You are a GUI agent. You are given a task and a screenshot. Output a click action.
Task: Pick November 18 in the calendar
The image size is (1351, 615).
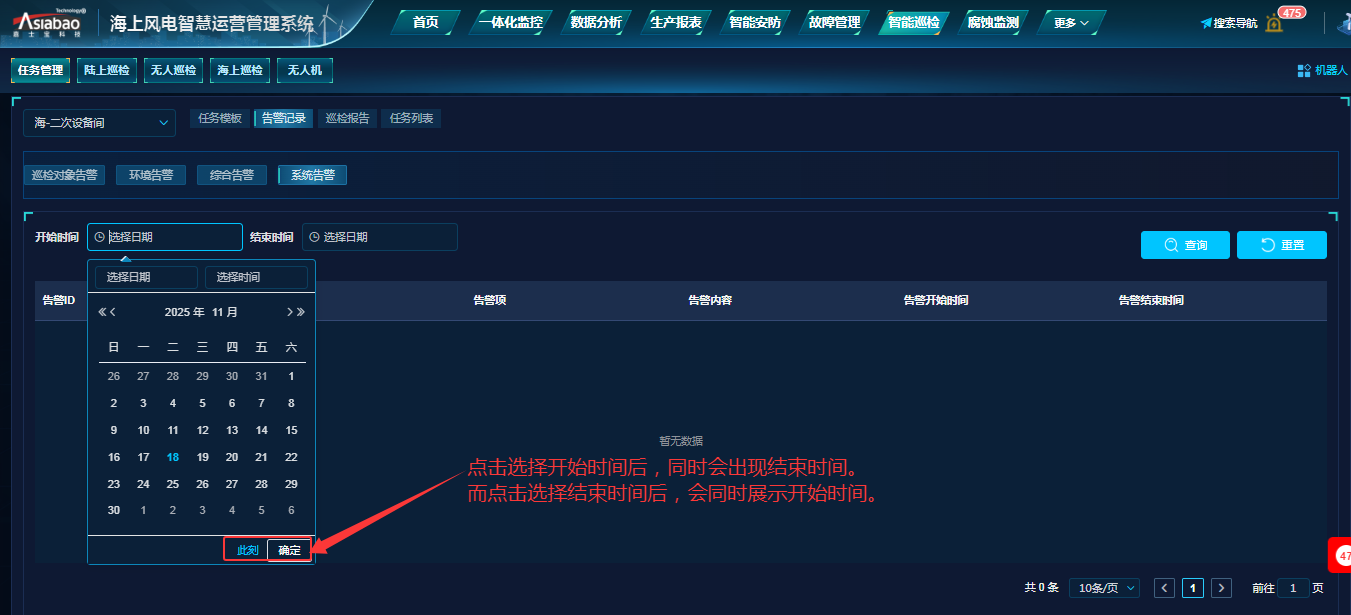pyautogui.click(x=173, y=457)
